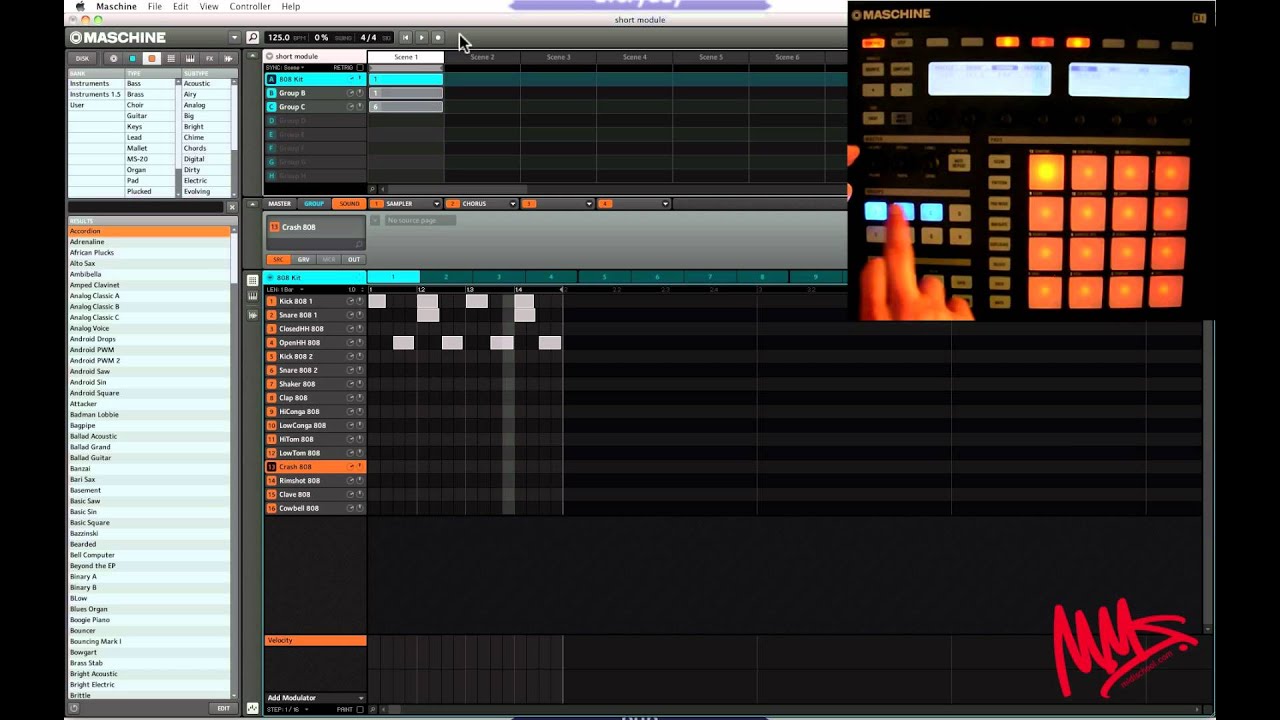Select the Scene 1 tab

point(405,57)
